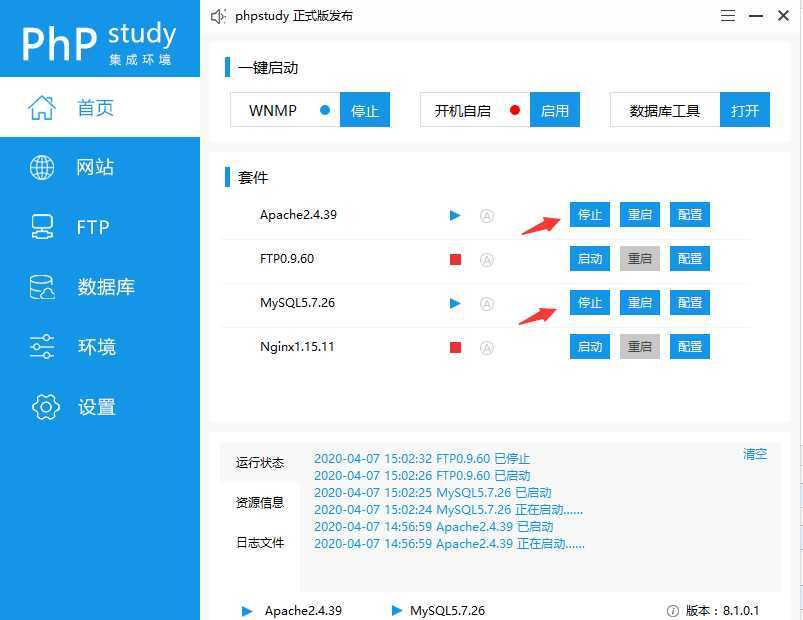803x620 pixels.
Task: Select the 数据库 sidebar section
Action: [100, 287]
